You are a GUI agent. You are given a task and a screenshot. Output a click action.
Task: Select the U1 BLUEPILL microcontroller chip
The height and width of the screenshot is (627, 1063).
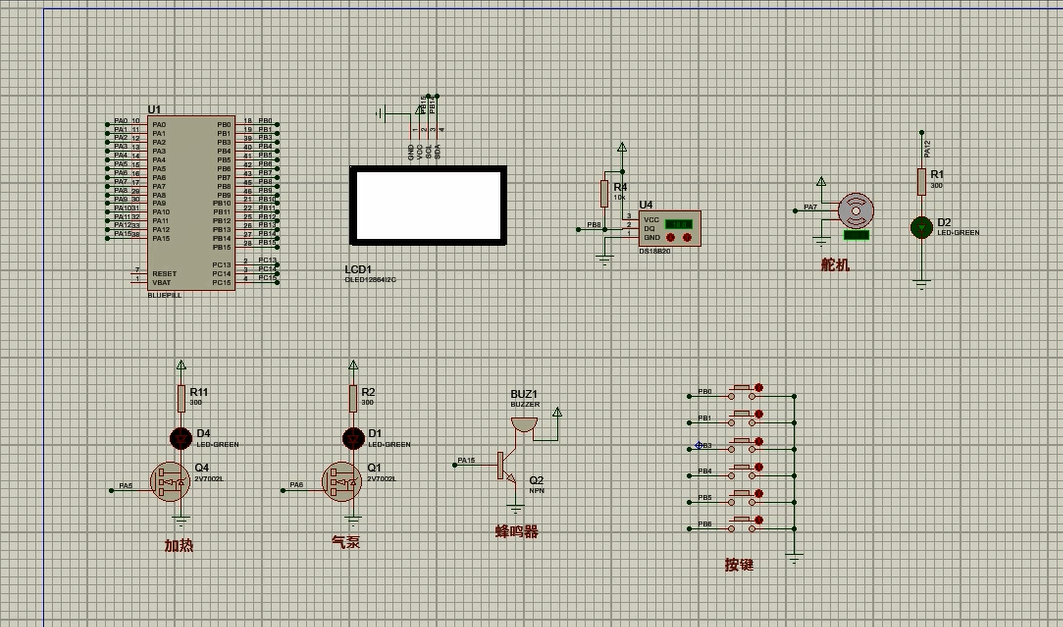(191, 202)
